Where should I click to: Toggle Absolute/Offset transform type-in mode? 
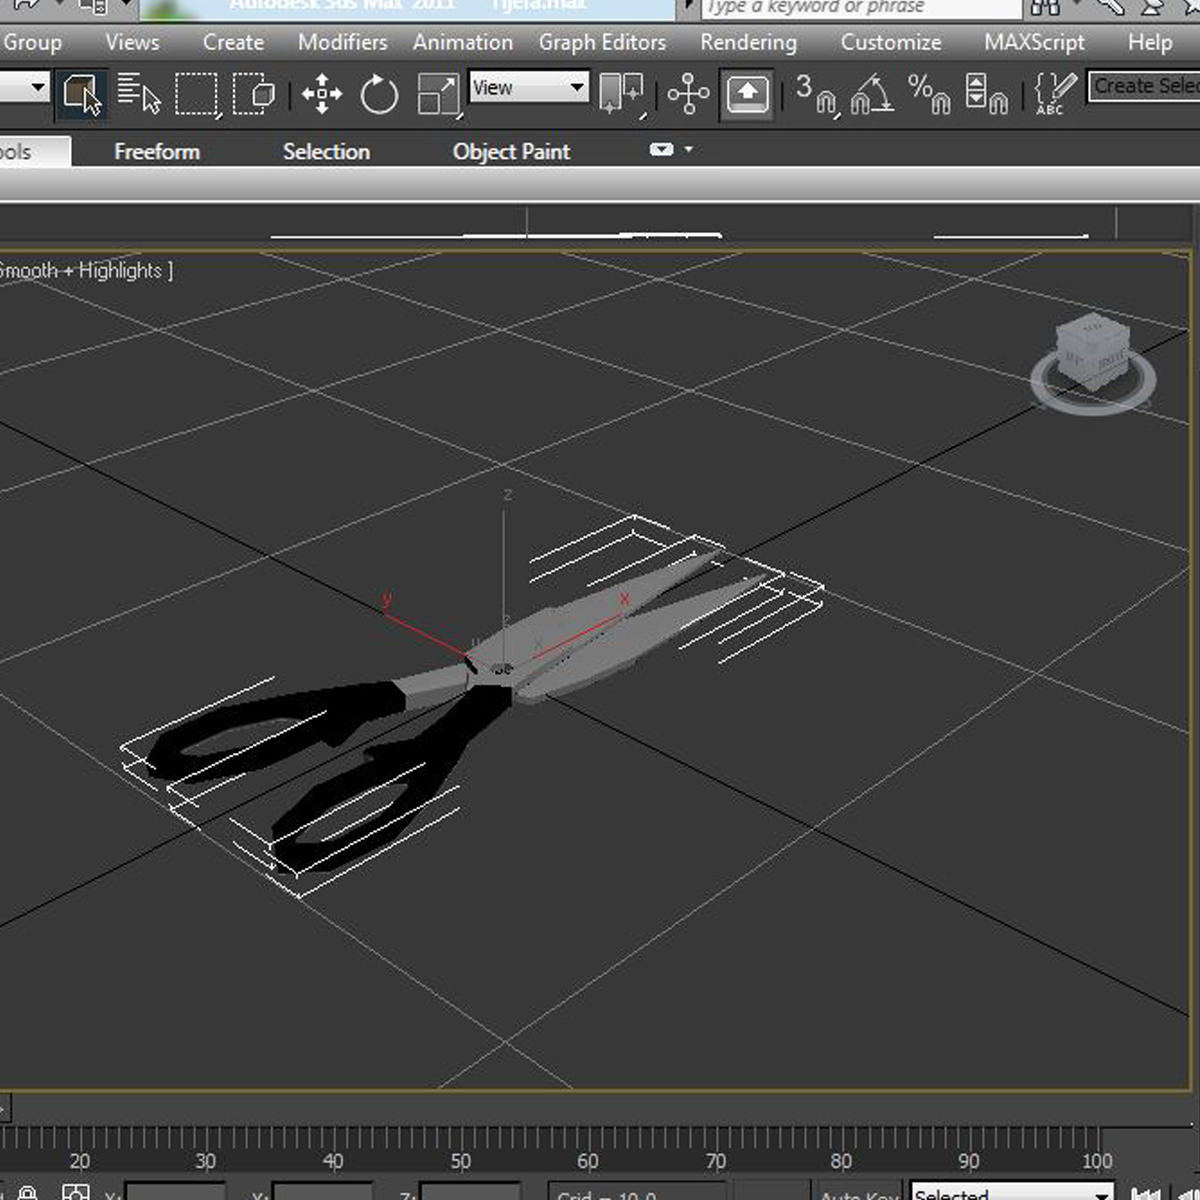click(75, 1193)
